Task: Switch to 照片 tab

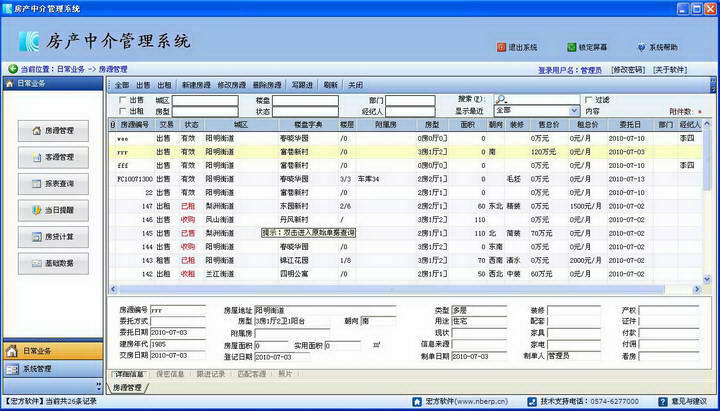Action: pos(285,374)
